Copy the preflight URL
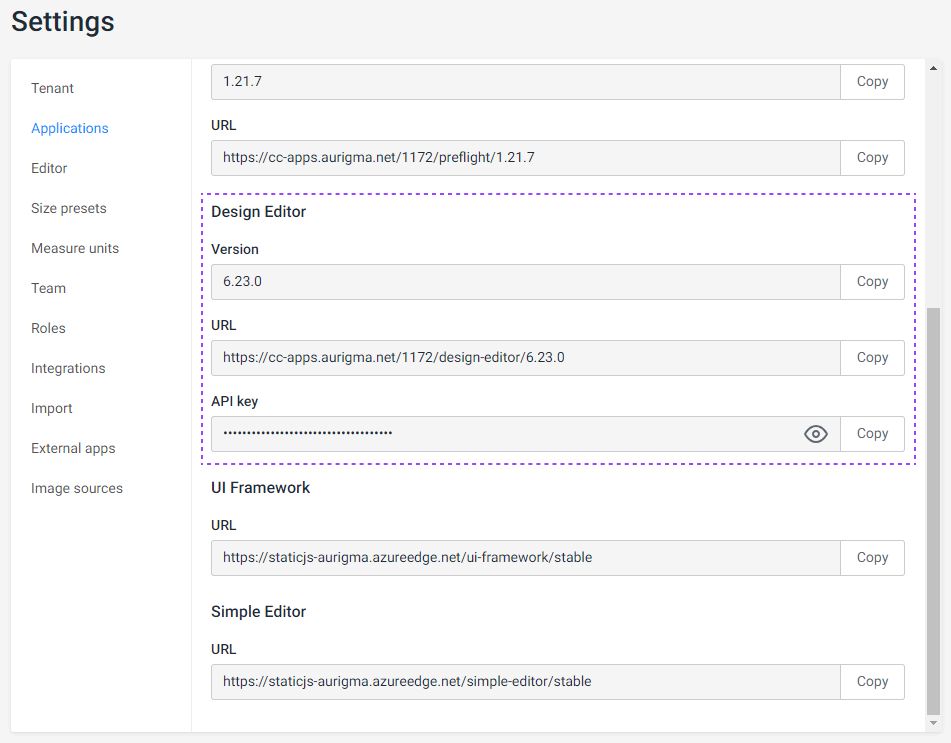This screenshot has width=951, height=743. coord(872,158)
